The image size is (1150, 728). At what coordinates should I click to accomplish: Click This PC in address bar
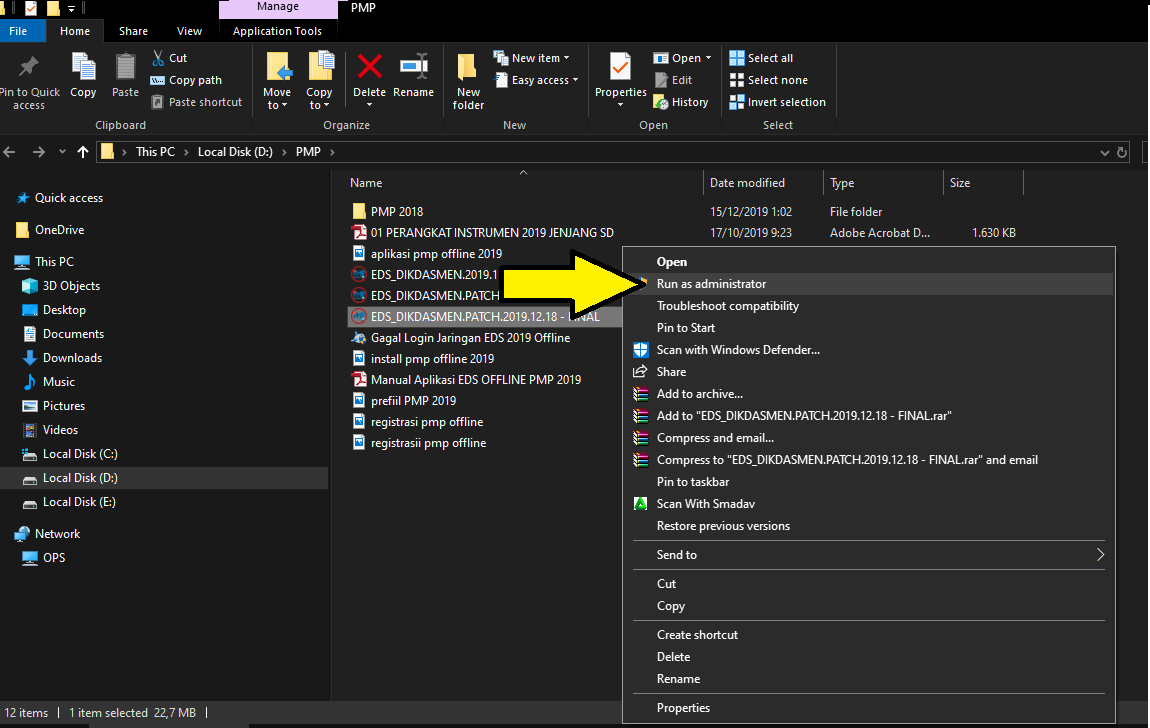tap(155, 152)
